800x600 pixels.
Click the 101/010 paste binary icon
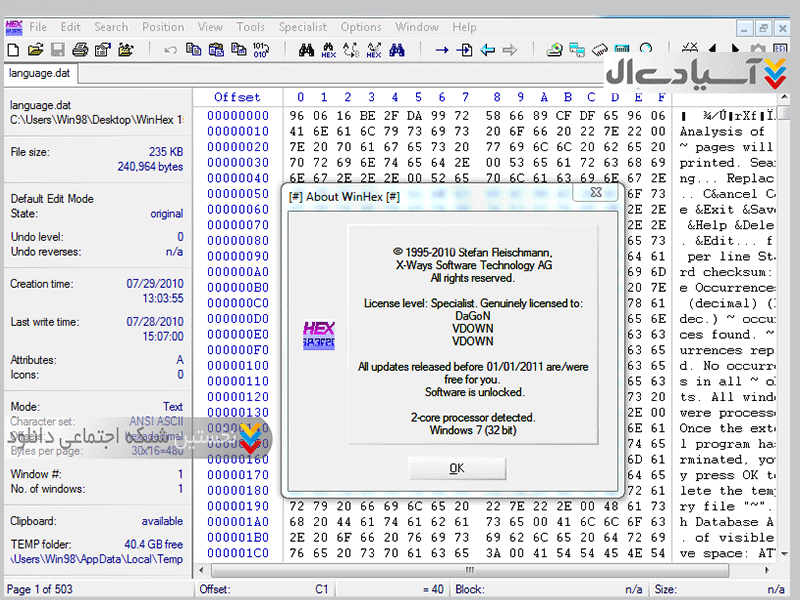coord(260,49)
